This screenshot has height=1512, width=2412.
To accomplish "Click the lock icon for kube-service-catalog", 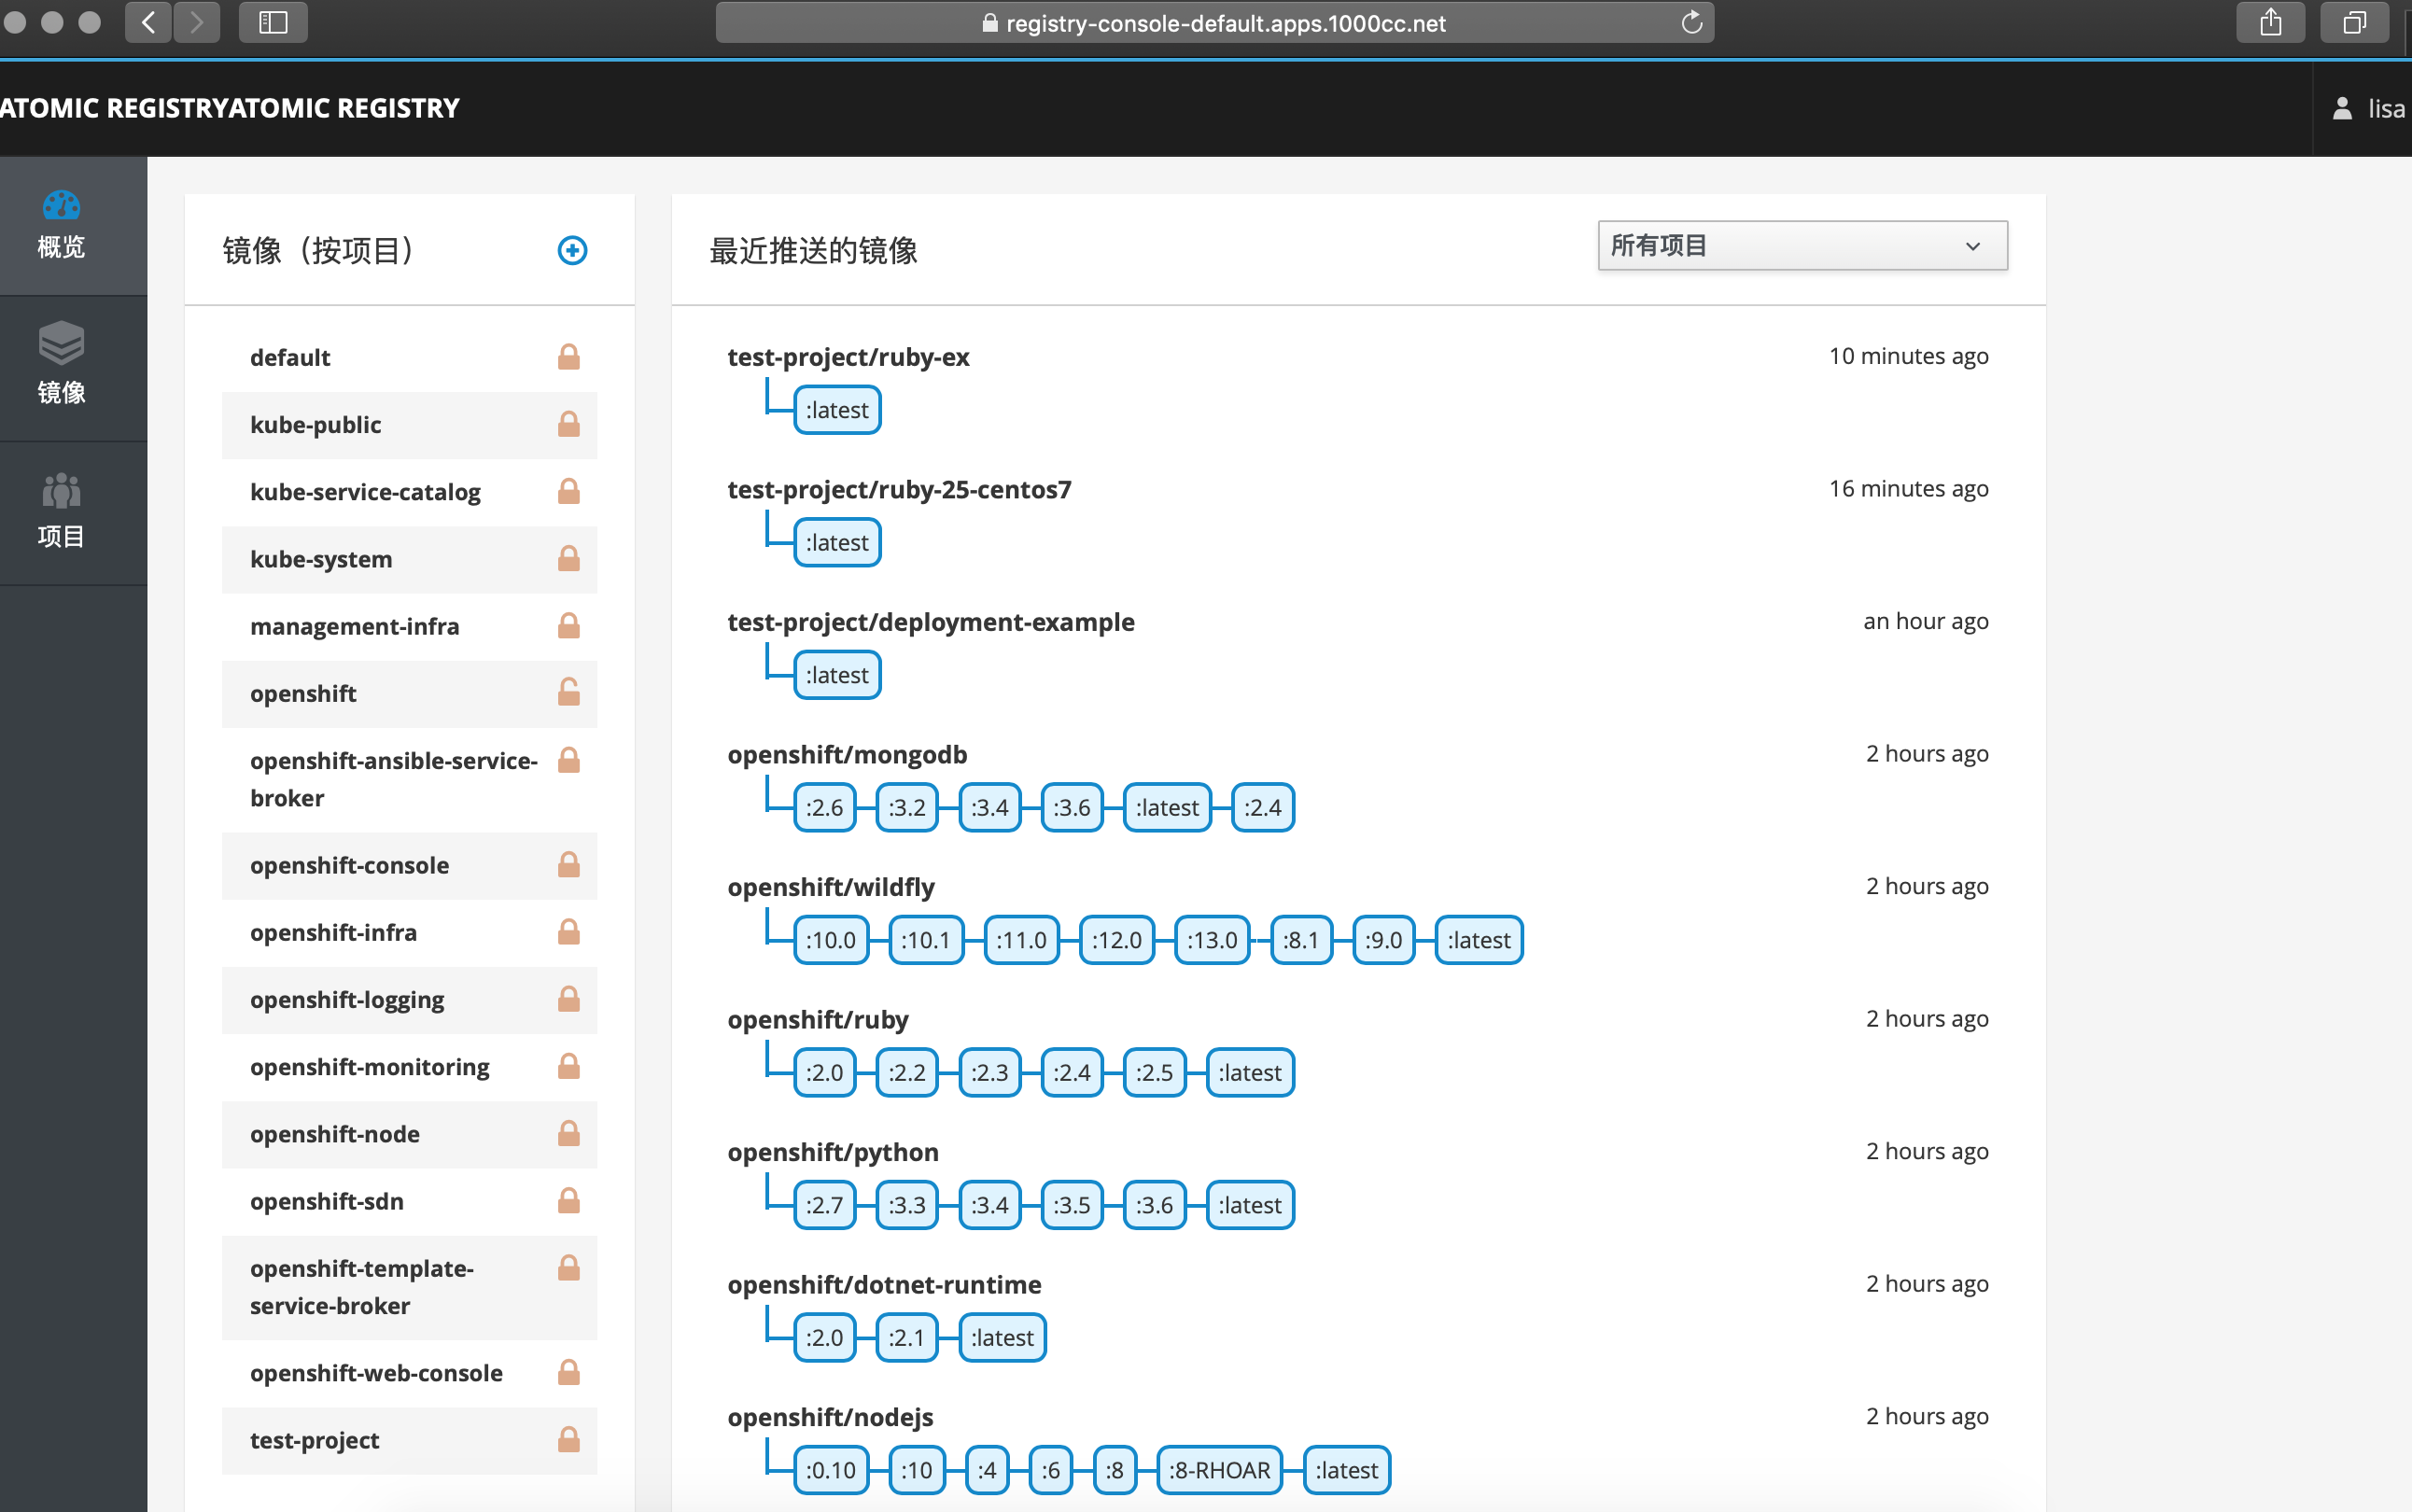I will click(x=569, y=491).
